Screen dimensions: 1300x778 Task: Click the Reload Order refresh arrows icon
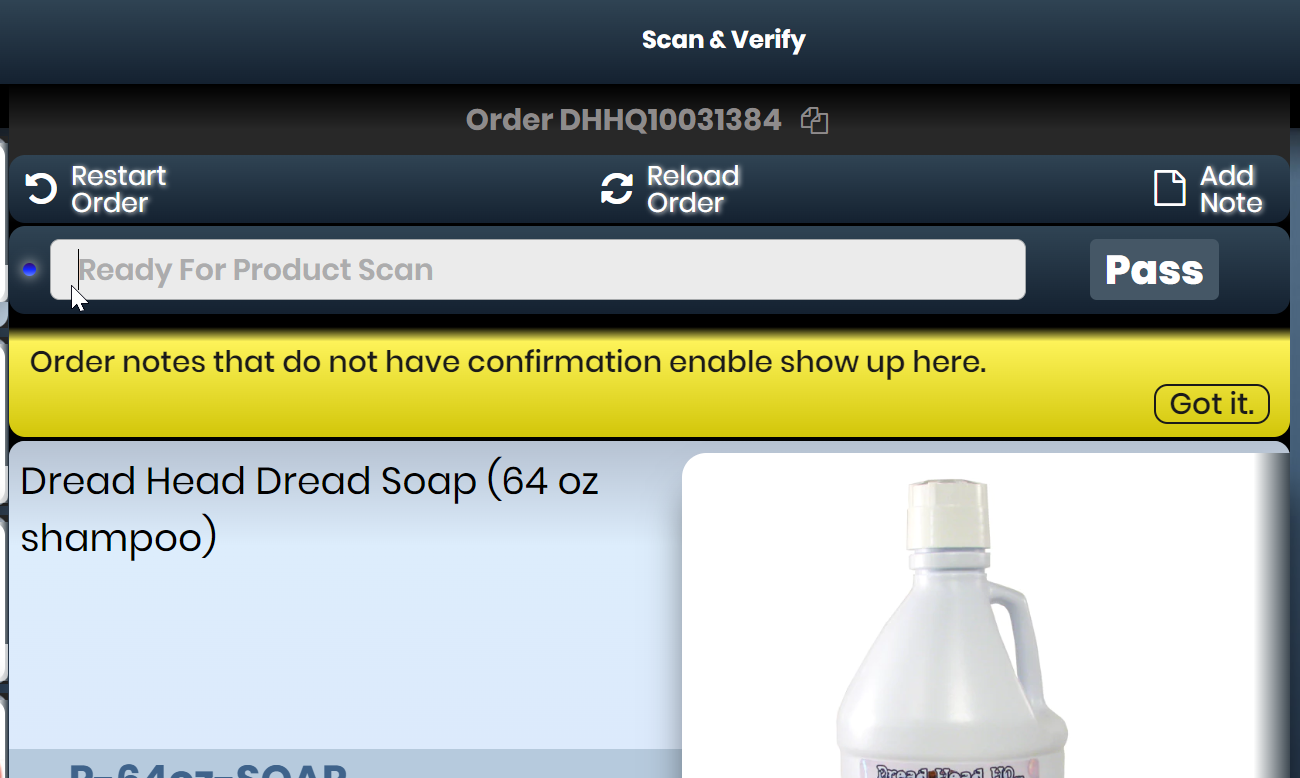[617, 189]
